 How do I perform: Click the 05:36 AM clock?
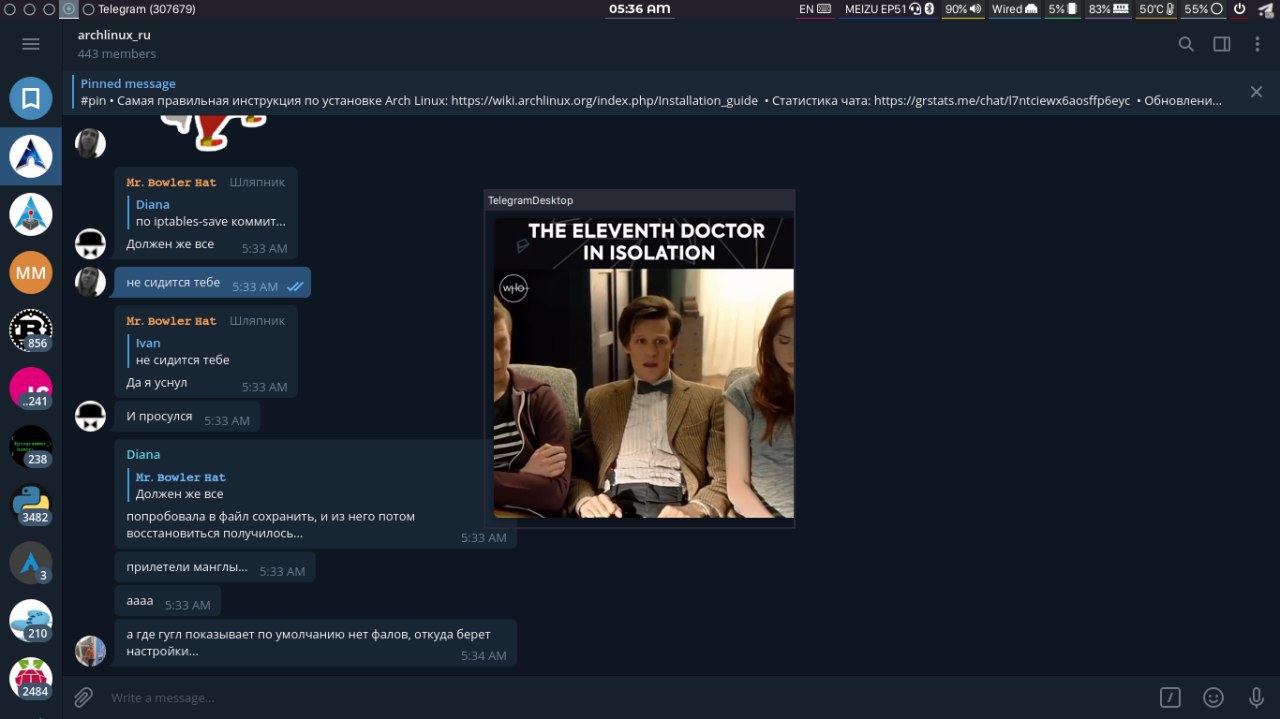coord(640,9)
